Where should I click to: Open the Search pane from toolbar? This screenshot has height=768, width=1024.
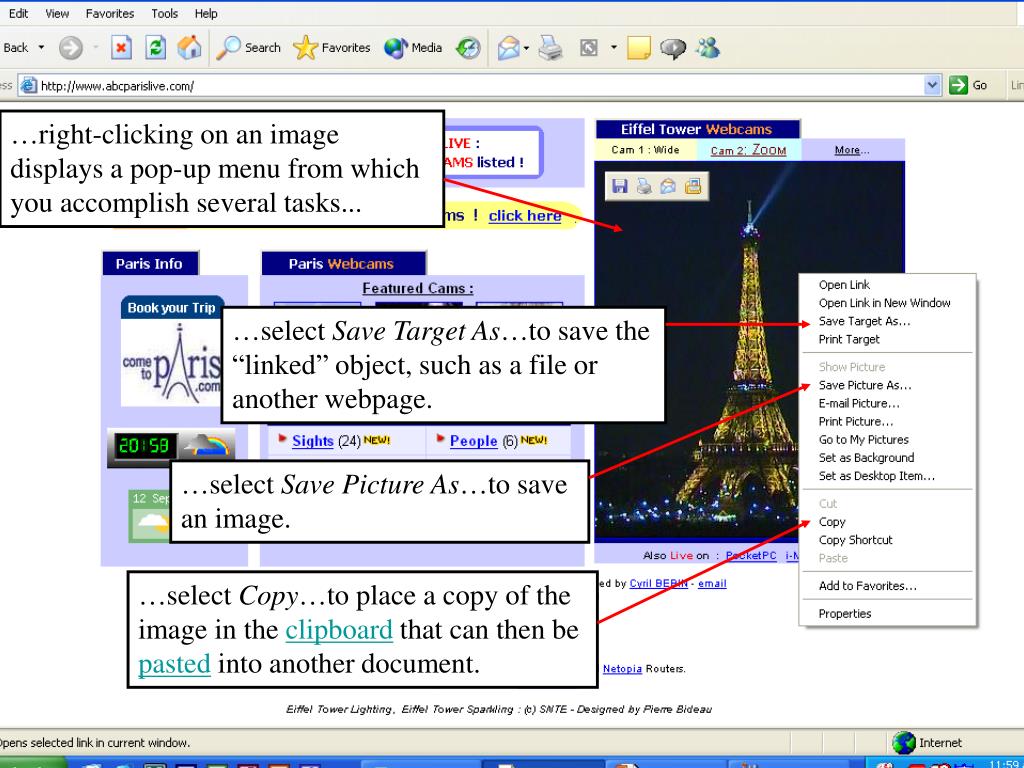click(x=248, y=48)
